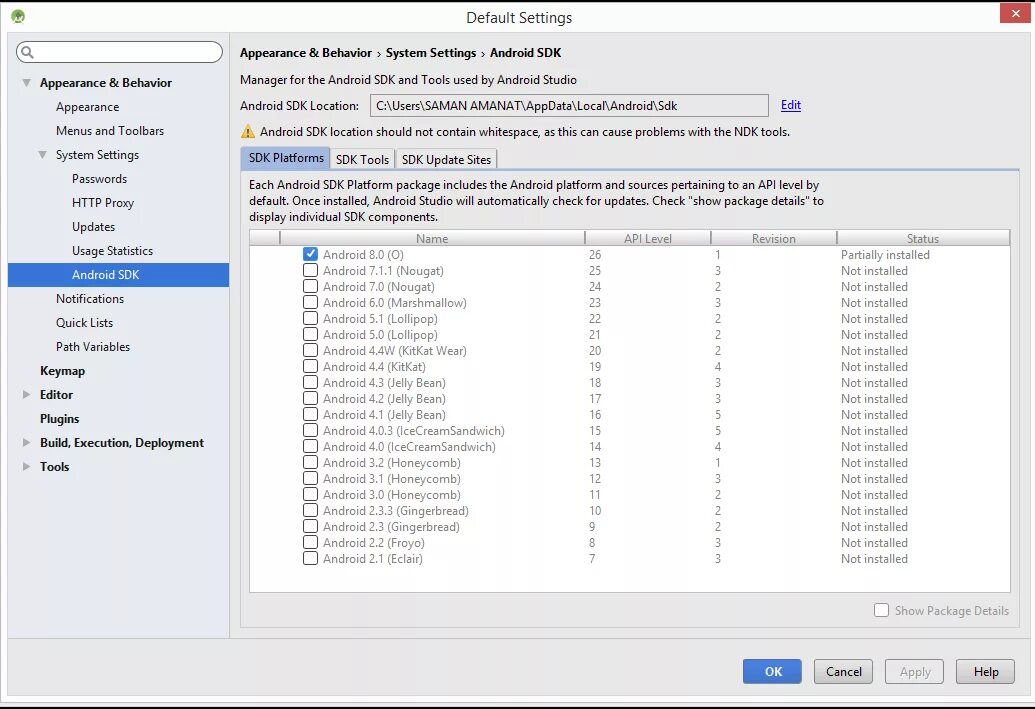Click the Help button

coord(985,671)
